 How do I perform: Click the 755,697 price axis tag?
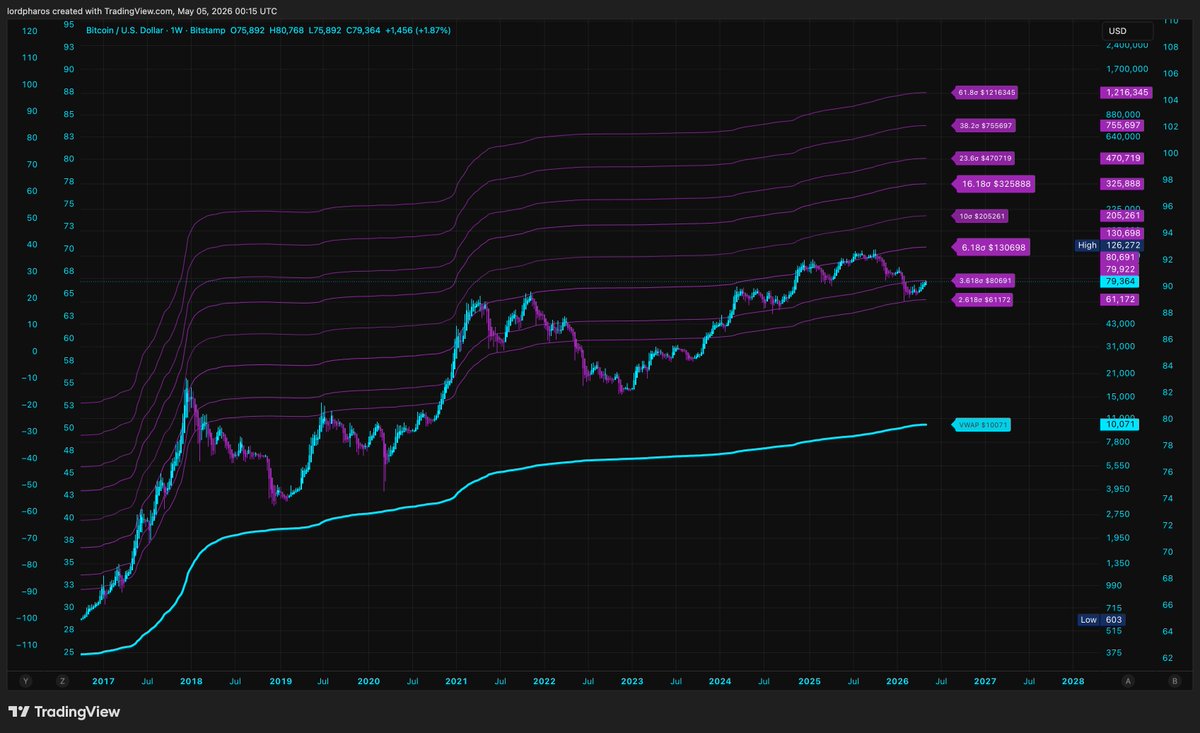coord(1122,125)
